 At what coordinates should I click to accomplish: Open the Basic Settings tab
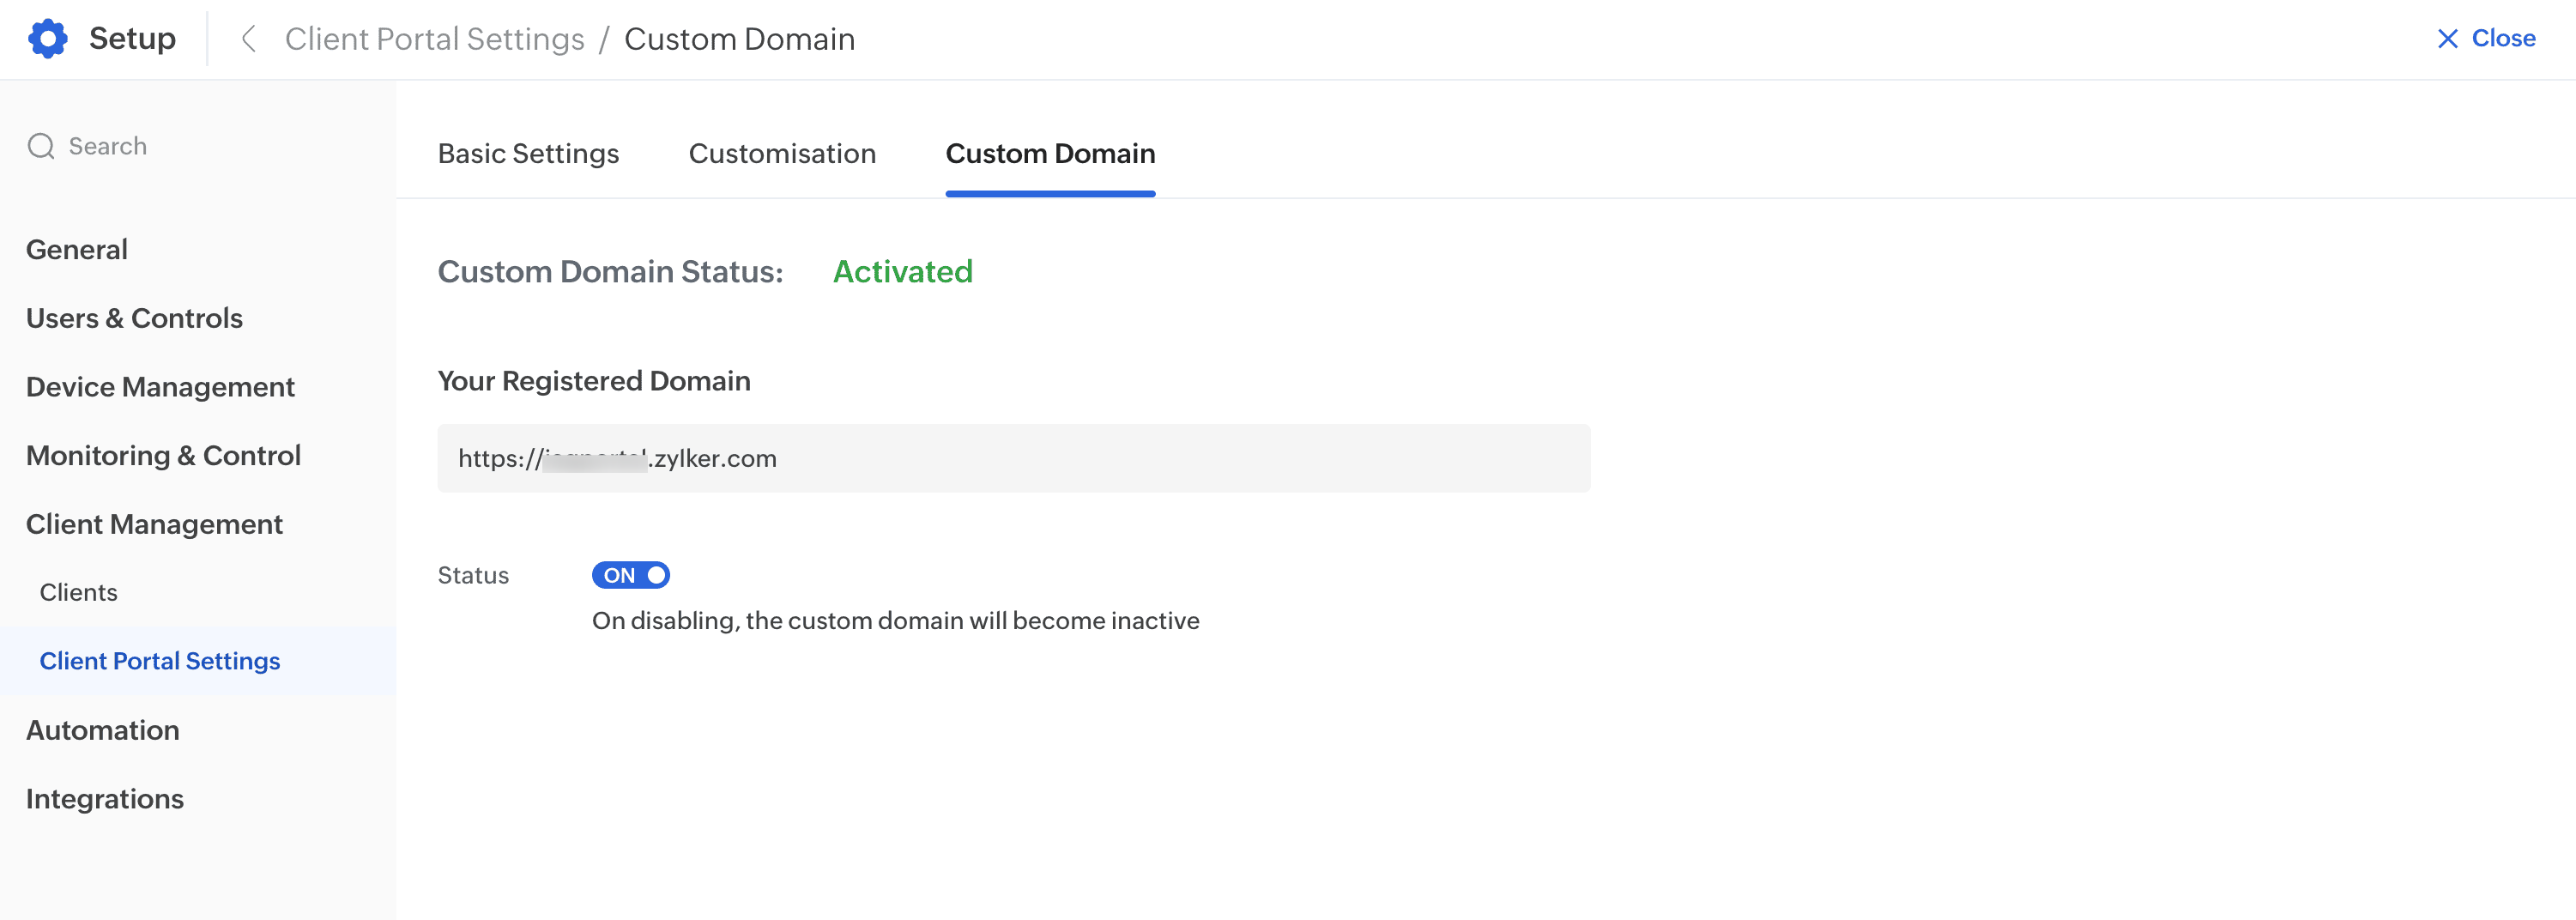tap(528, 153)
